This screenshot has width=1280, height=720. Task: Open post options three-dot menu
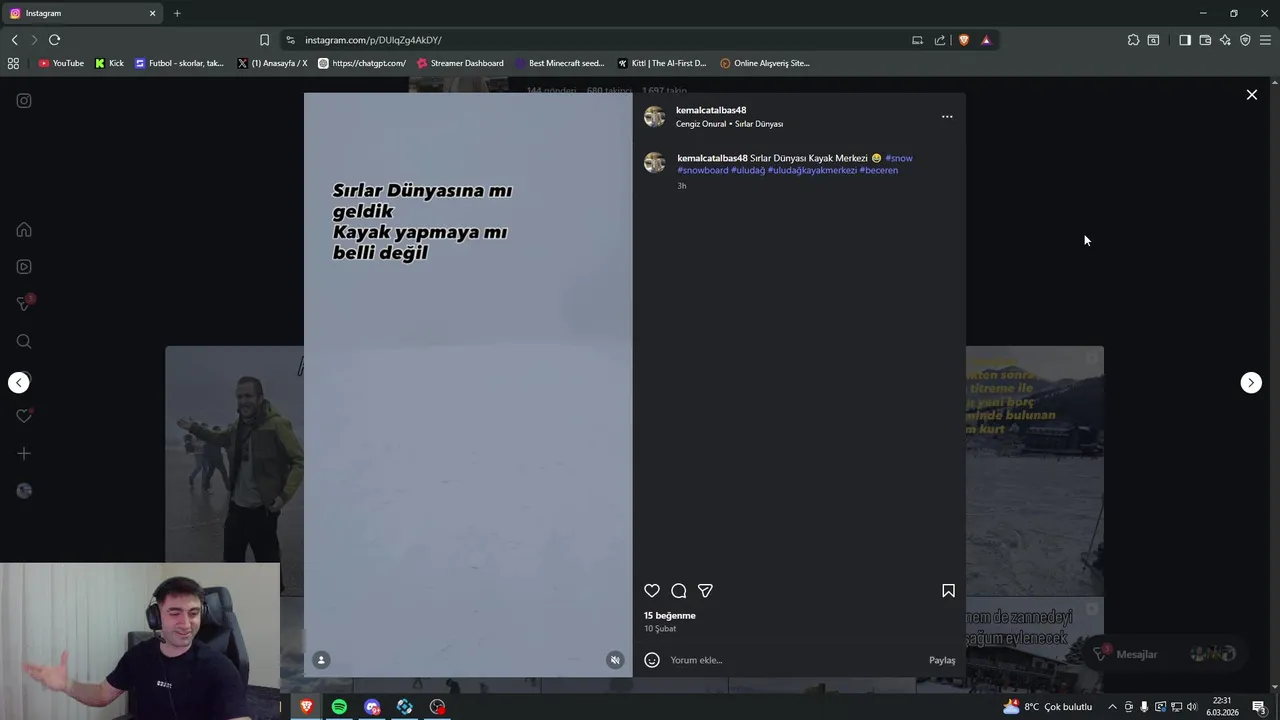pos(947,117)
